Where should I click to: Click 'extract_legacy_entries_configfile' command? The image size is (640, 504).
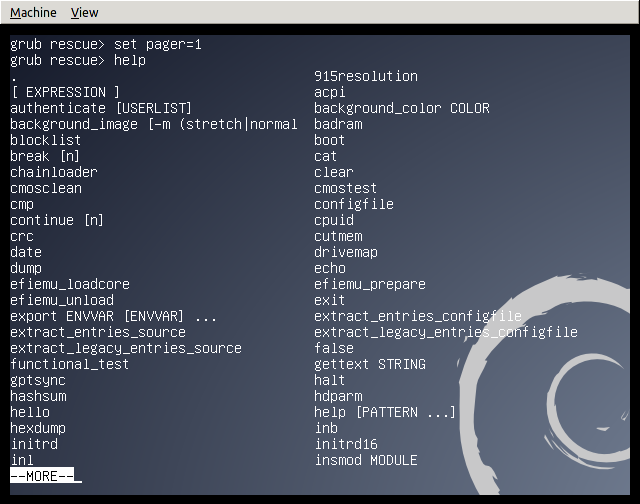tap(446, 332)
